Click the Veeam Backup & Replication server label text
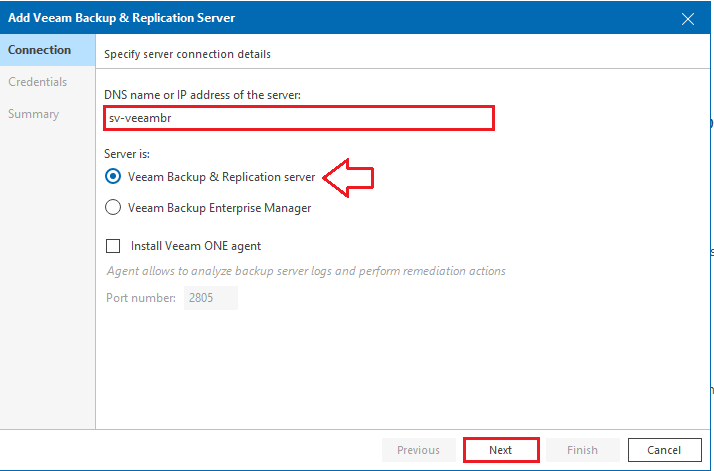 (x=221, y=177)
